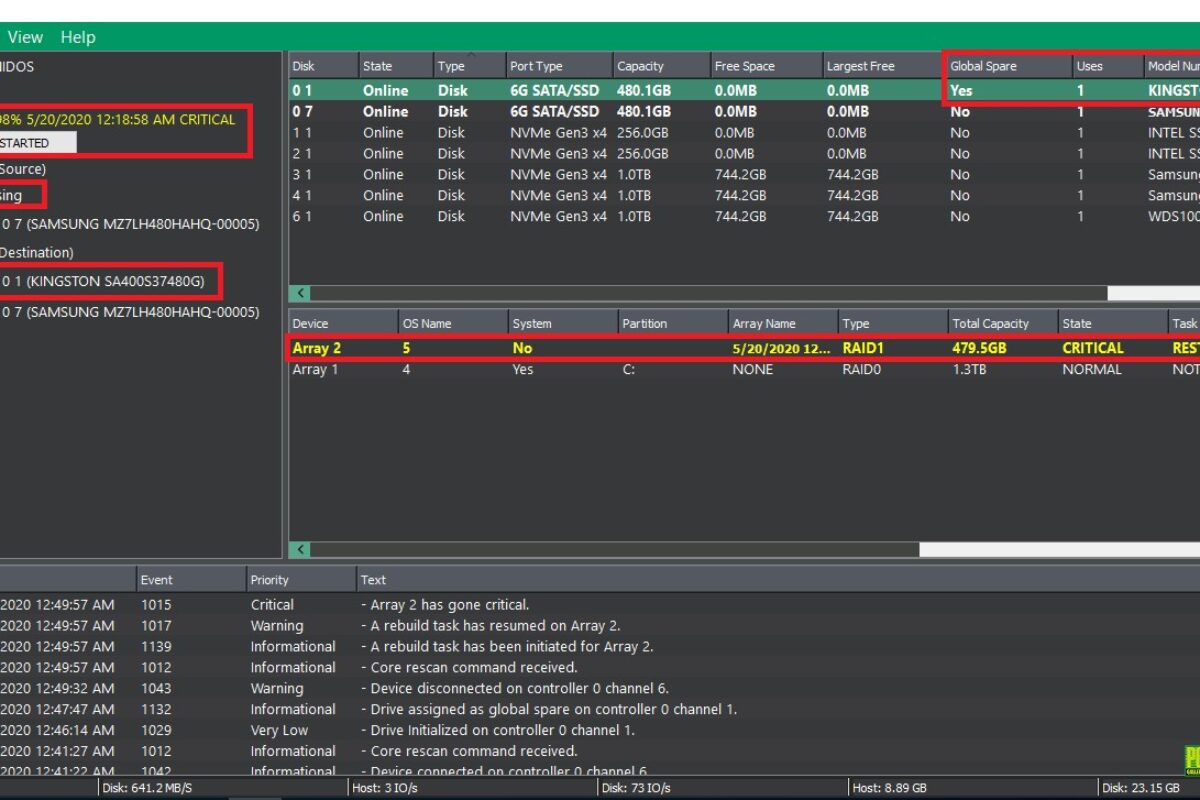
Task: Click status bar 'Host: 3 IO/s'
Action: 386,787
